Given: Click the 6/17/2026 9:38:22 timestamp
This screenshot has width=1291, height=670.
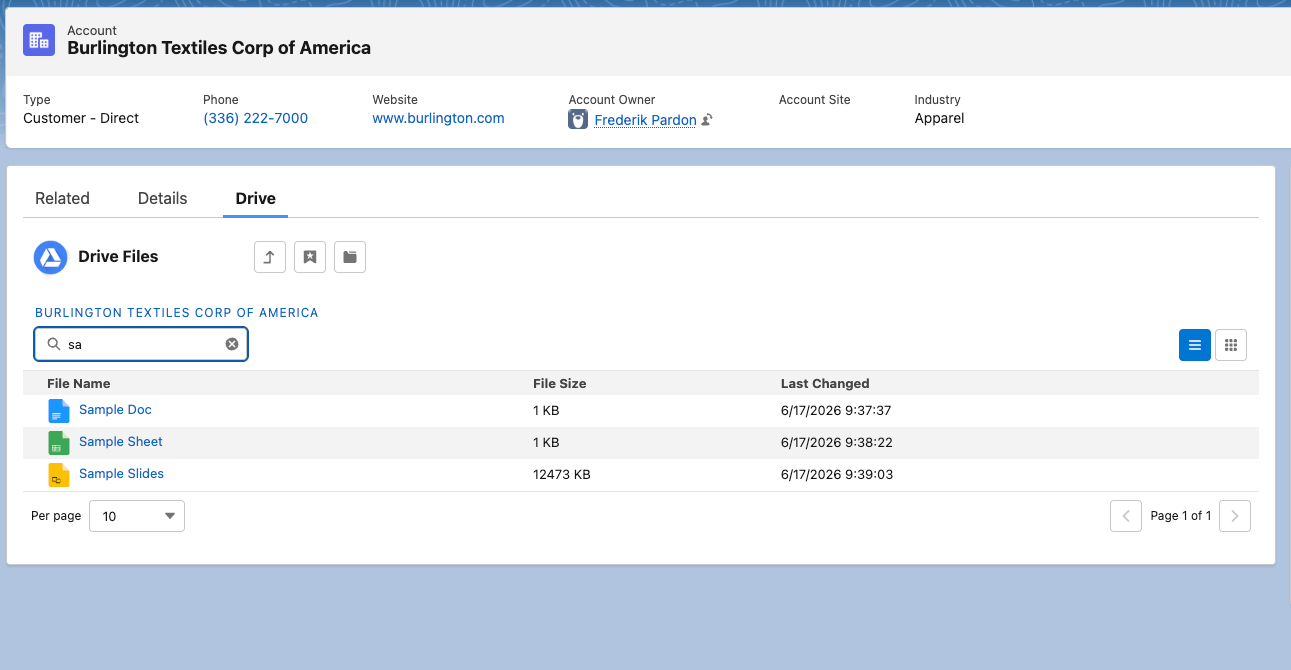Looking at the screenshot, I should coord(837,443).
